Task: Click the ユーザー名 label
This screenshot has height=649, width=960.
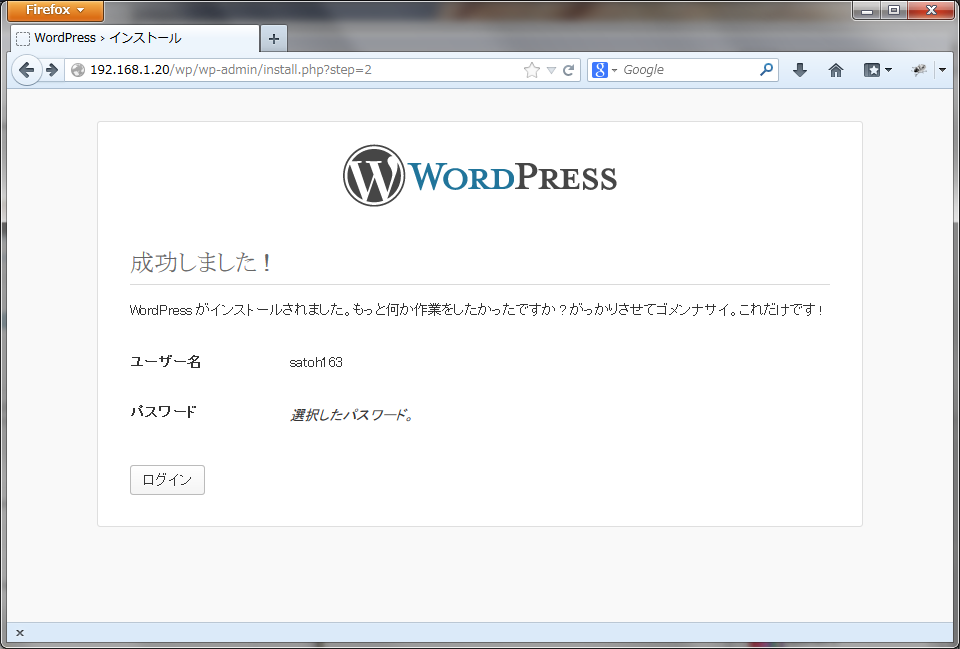Action: click(165, 362)
